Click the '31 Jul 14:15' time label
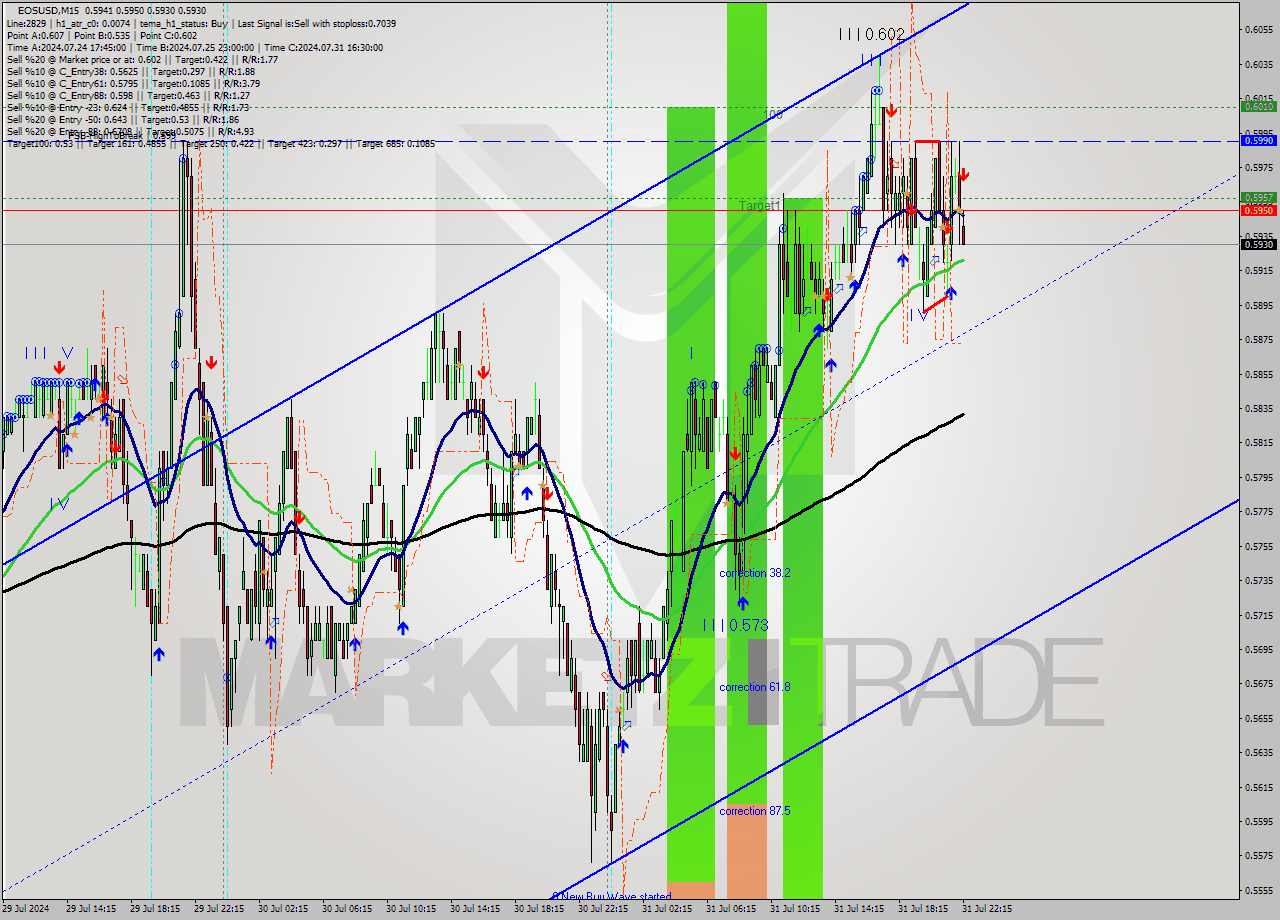 pyautogui.click(x=861, y=909)
